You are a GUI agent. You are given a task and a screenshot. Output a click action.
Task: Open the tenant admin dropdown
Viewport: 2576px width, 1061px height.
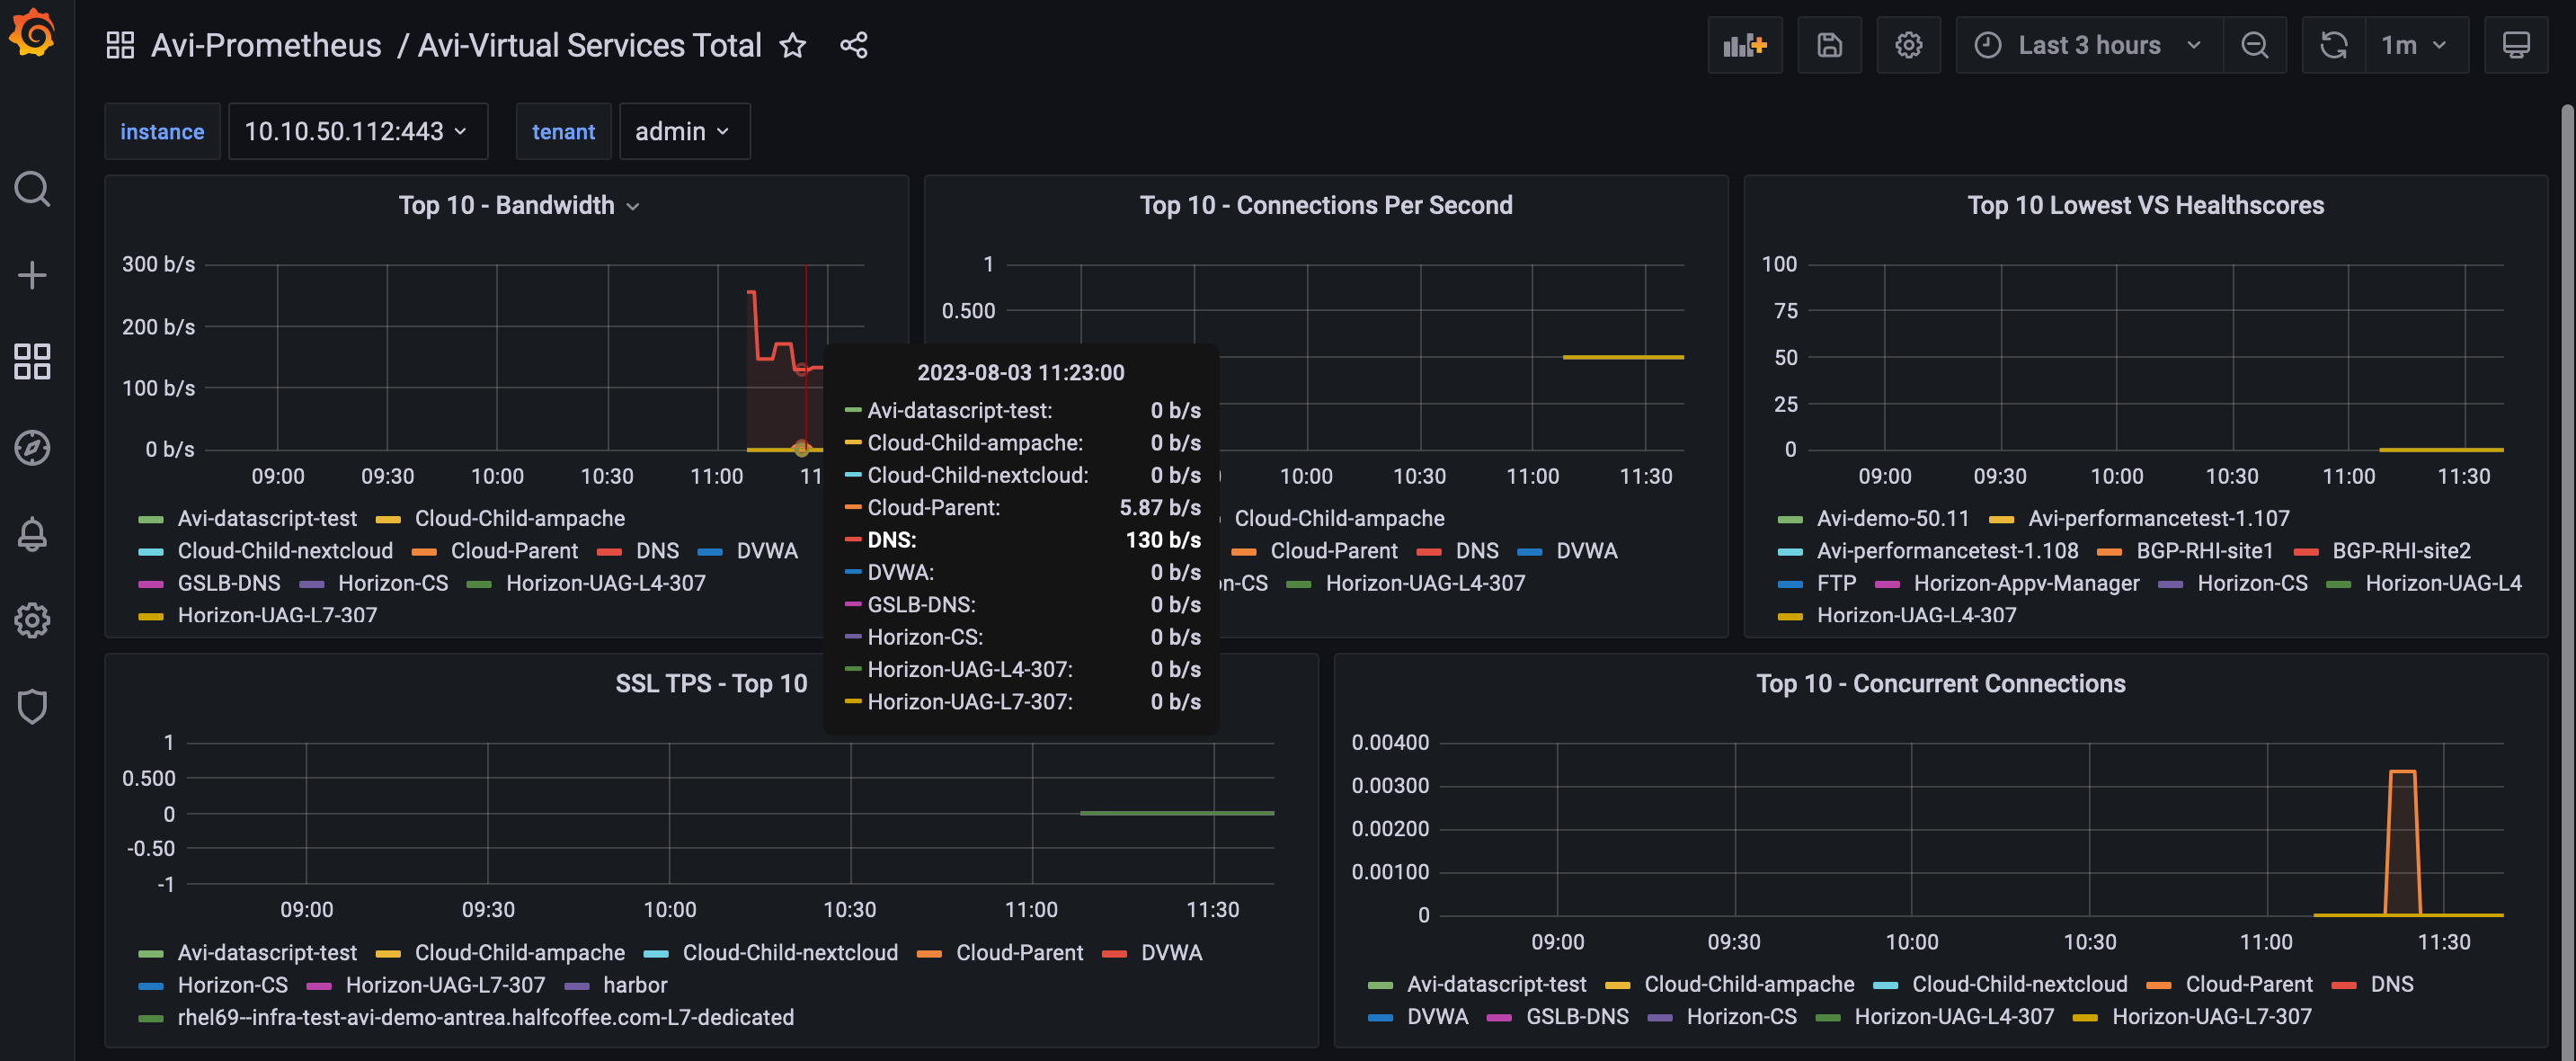coord(684,131)
